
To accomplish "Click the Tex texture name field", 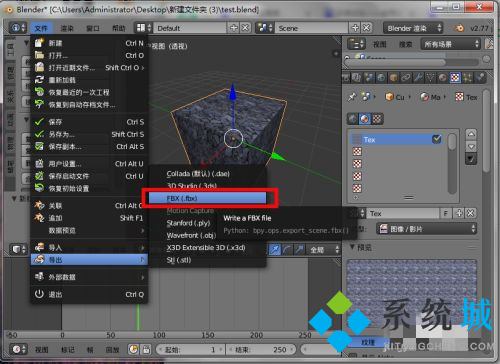I will point(403,213).
